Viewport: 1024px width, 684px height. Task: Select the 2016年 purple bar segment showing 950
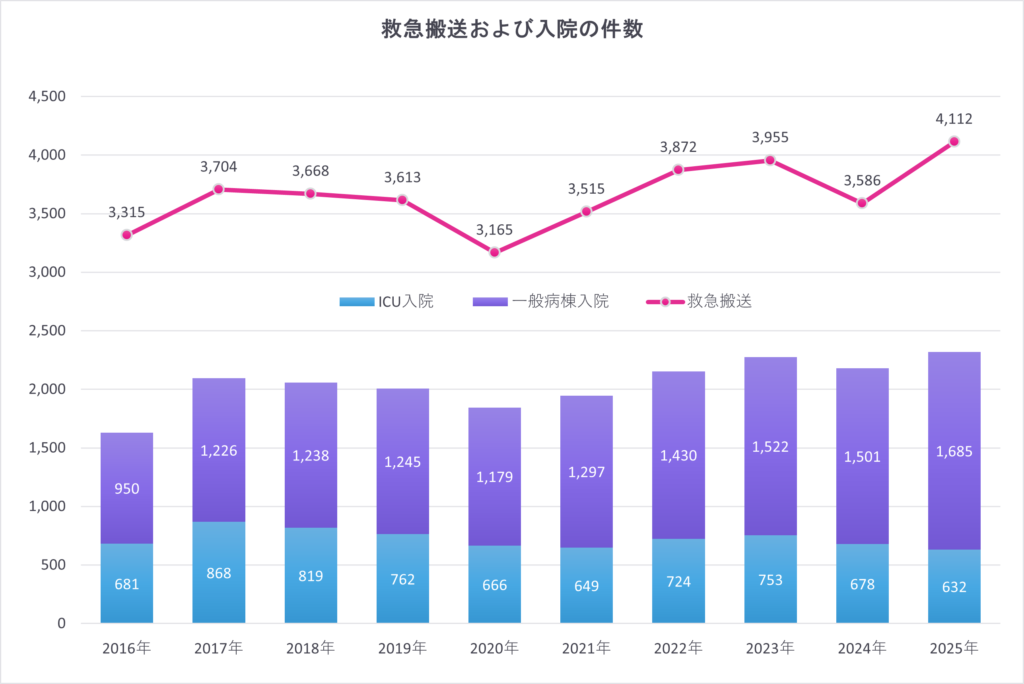pos(126,488)
